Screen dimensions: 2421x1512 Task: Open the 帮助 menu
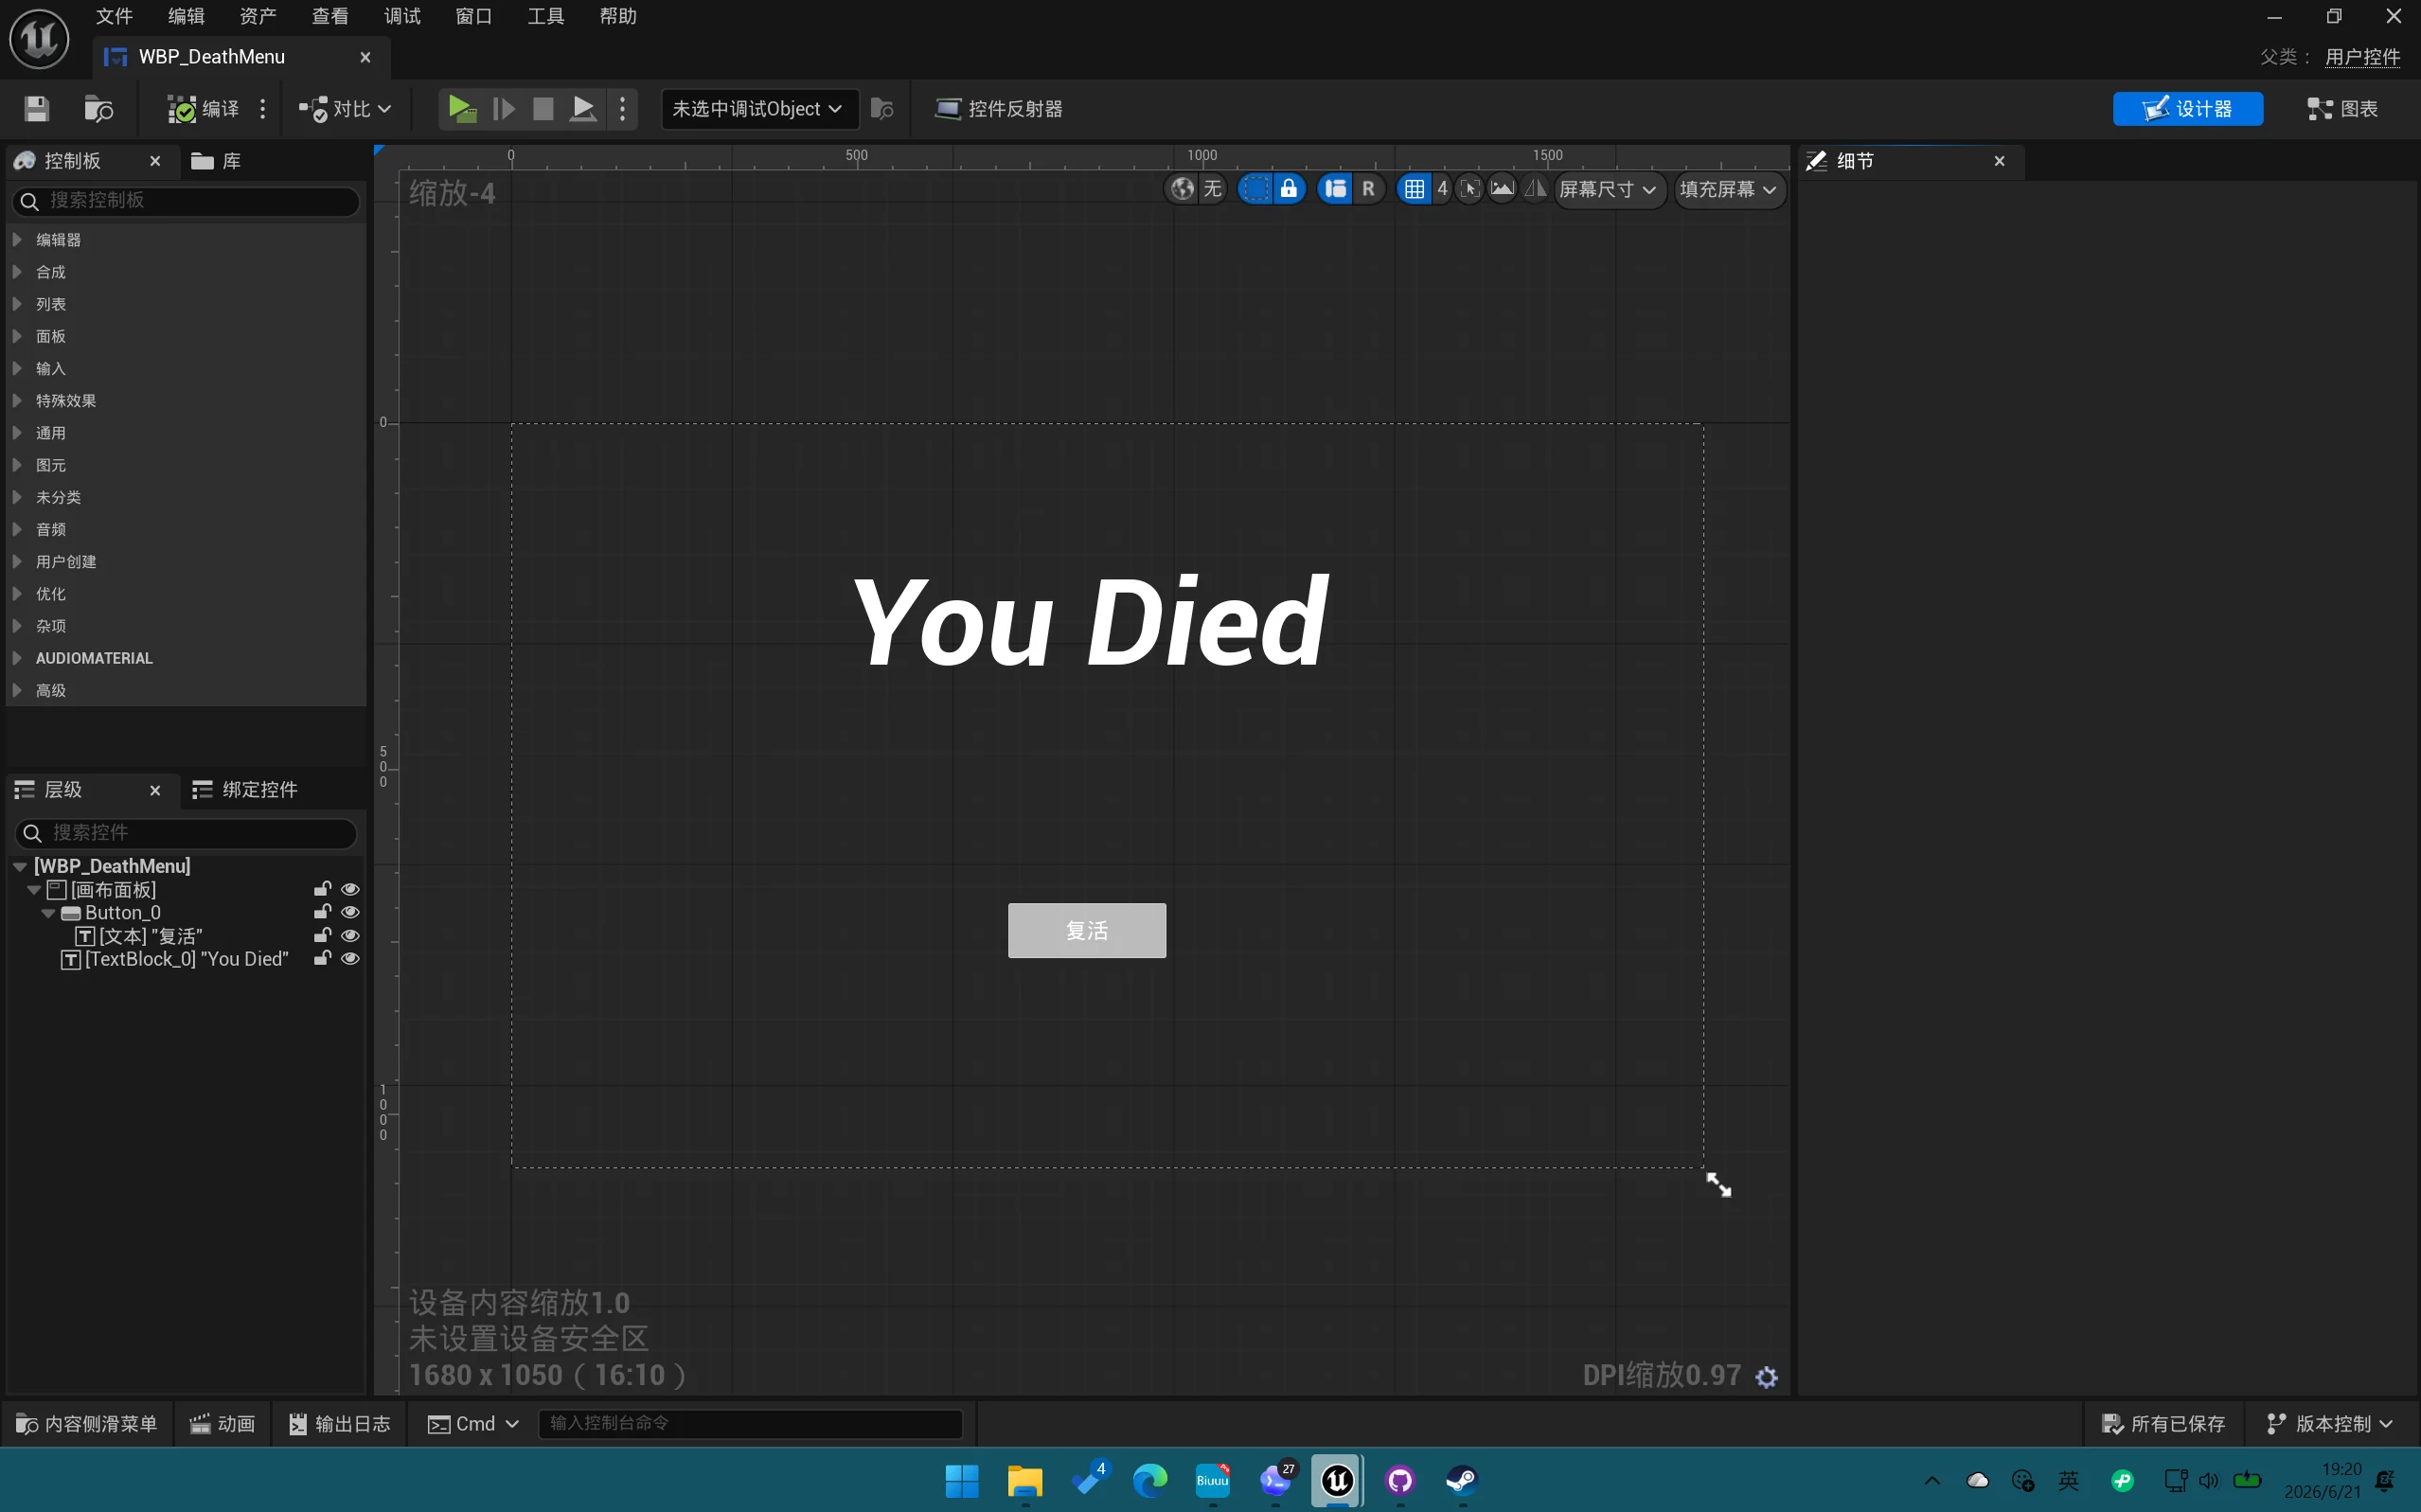(x=618, y=16)
